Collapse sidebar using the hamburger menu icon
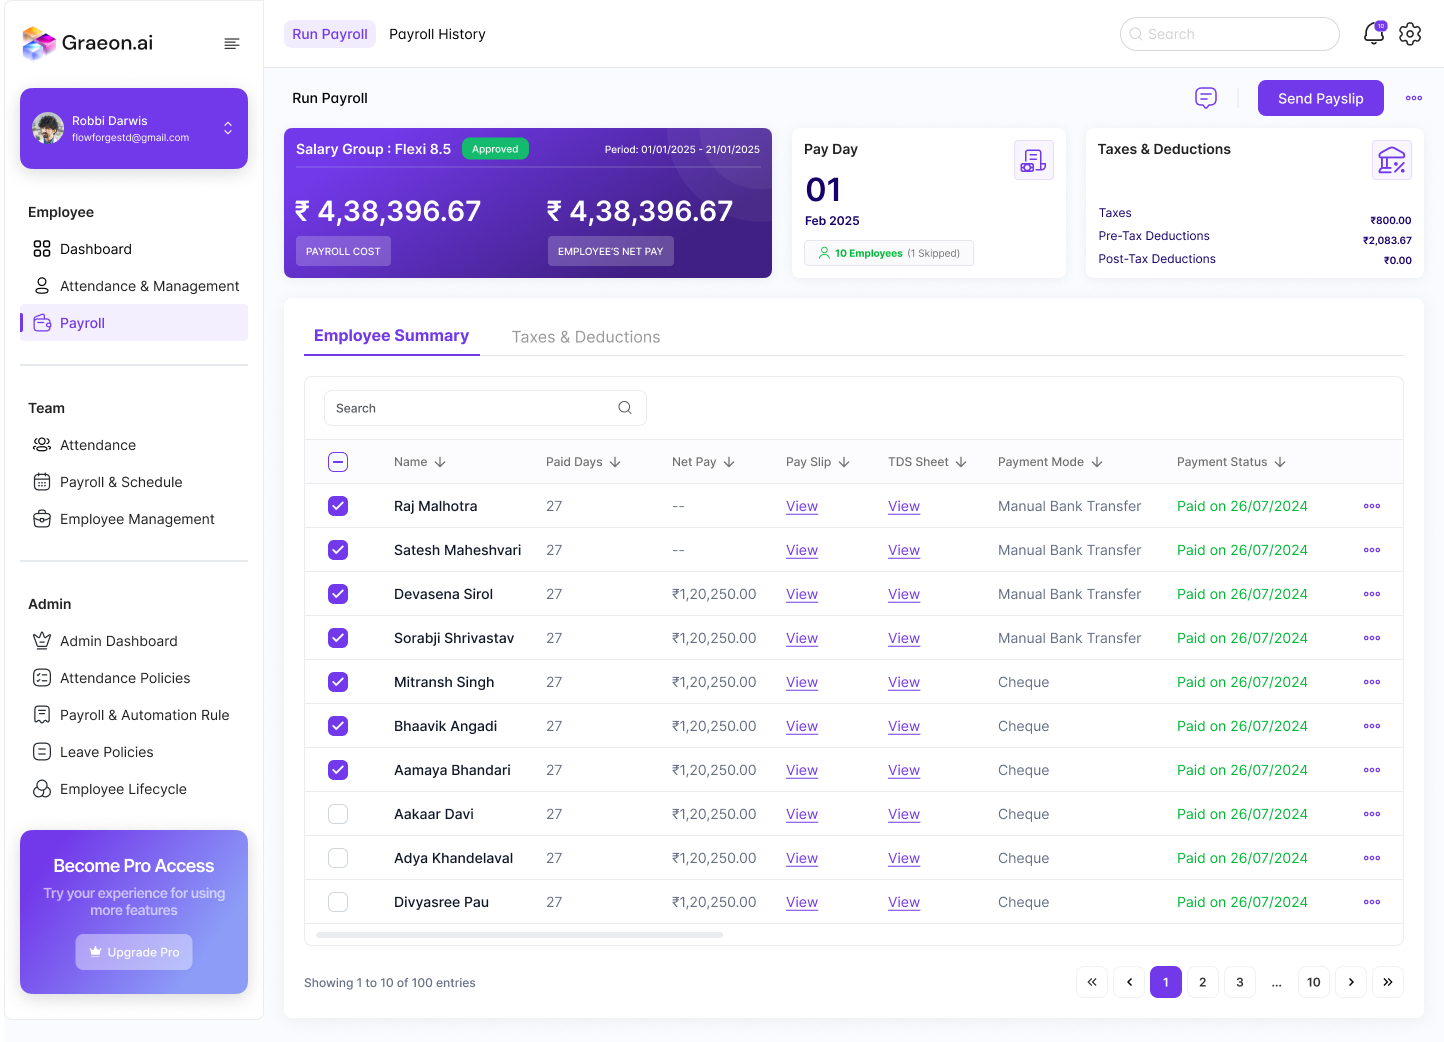 (x=232, y=44)
